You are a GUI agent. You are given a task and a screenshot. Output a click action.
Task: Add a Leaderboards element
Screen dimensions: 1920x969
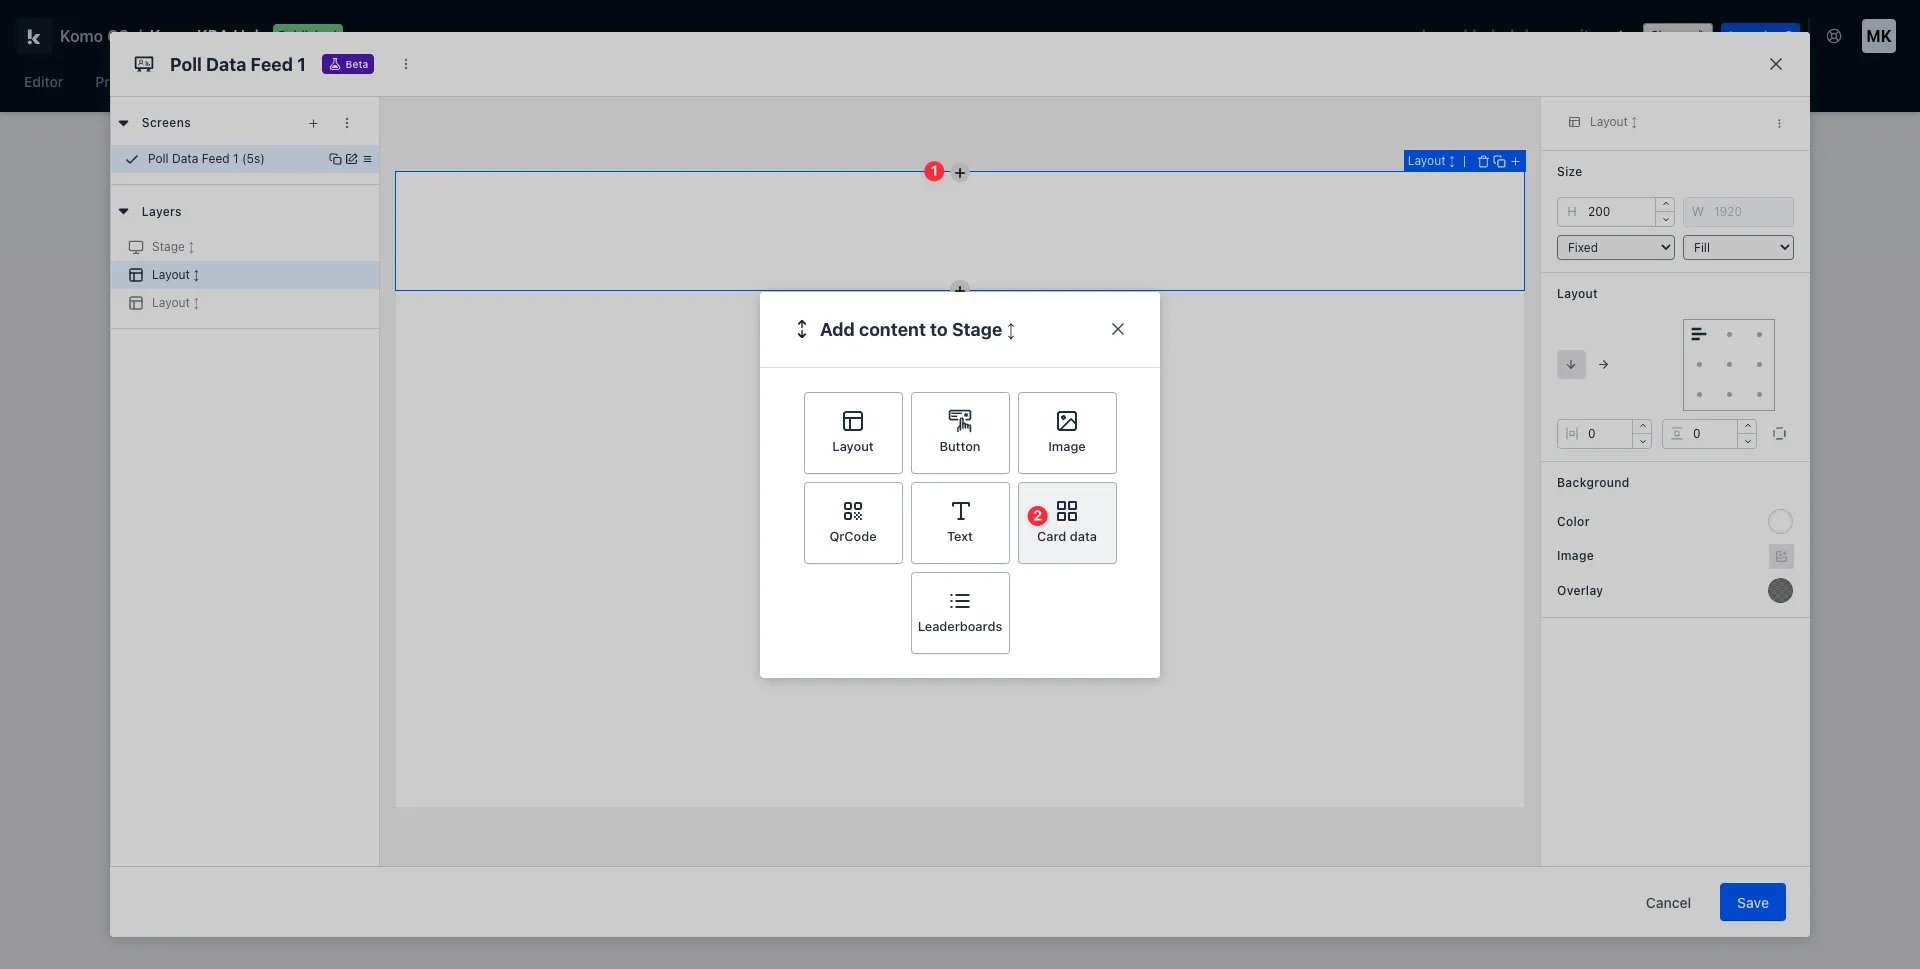(x=960, y=612)
